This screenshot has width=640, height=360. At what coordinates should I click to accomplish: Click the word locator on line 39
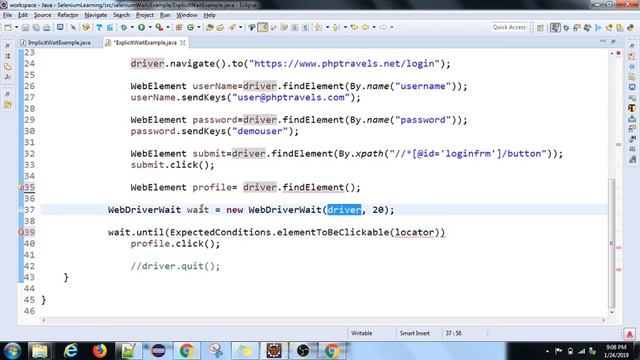coord(414,232)
